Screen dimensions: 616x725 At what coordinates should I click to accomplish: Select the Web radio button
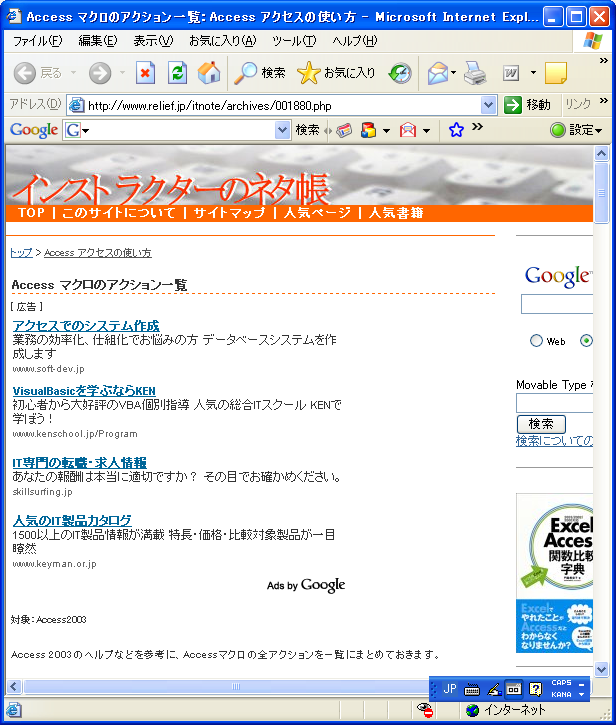coord(536,341)
